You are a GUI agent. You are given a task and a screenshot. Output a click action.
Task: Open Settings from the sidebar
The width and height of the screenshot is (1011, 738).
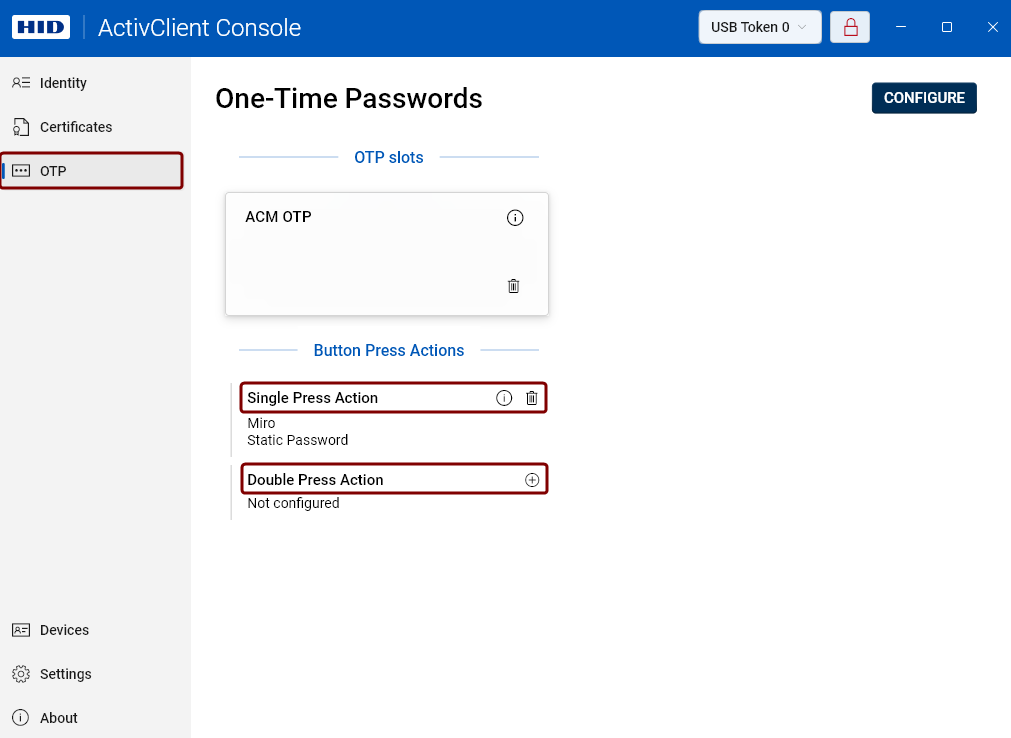click(65, 674)
